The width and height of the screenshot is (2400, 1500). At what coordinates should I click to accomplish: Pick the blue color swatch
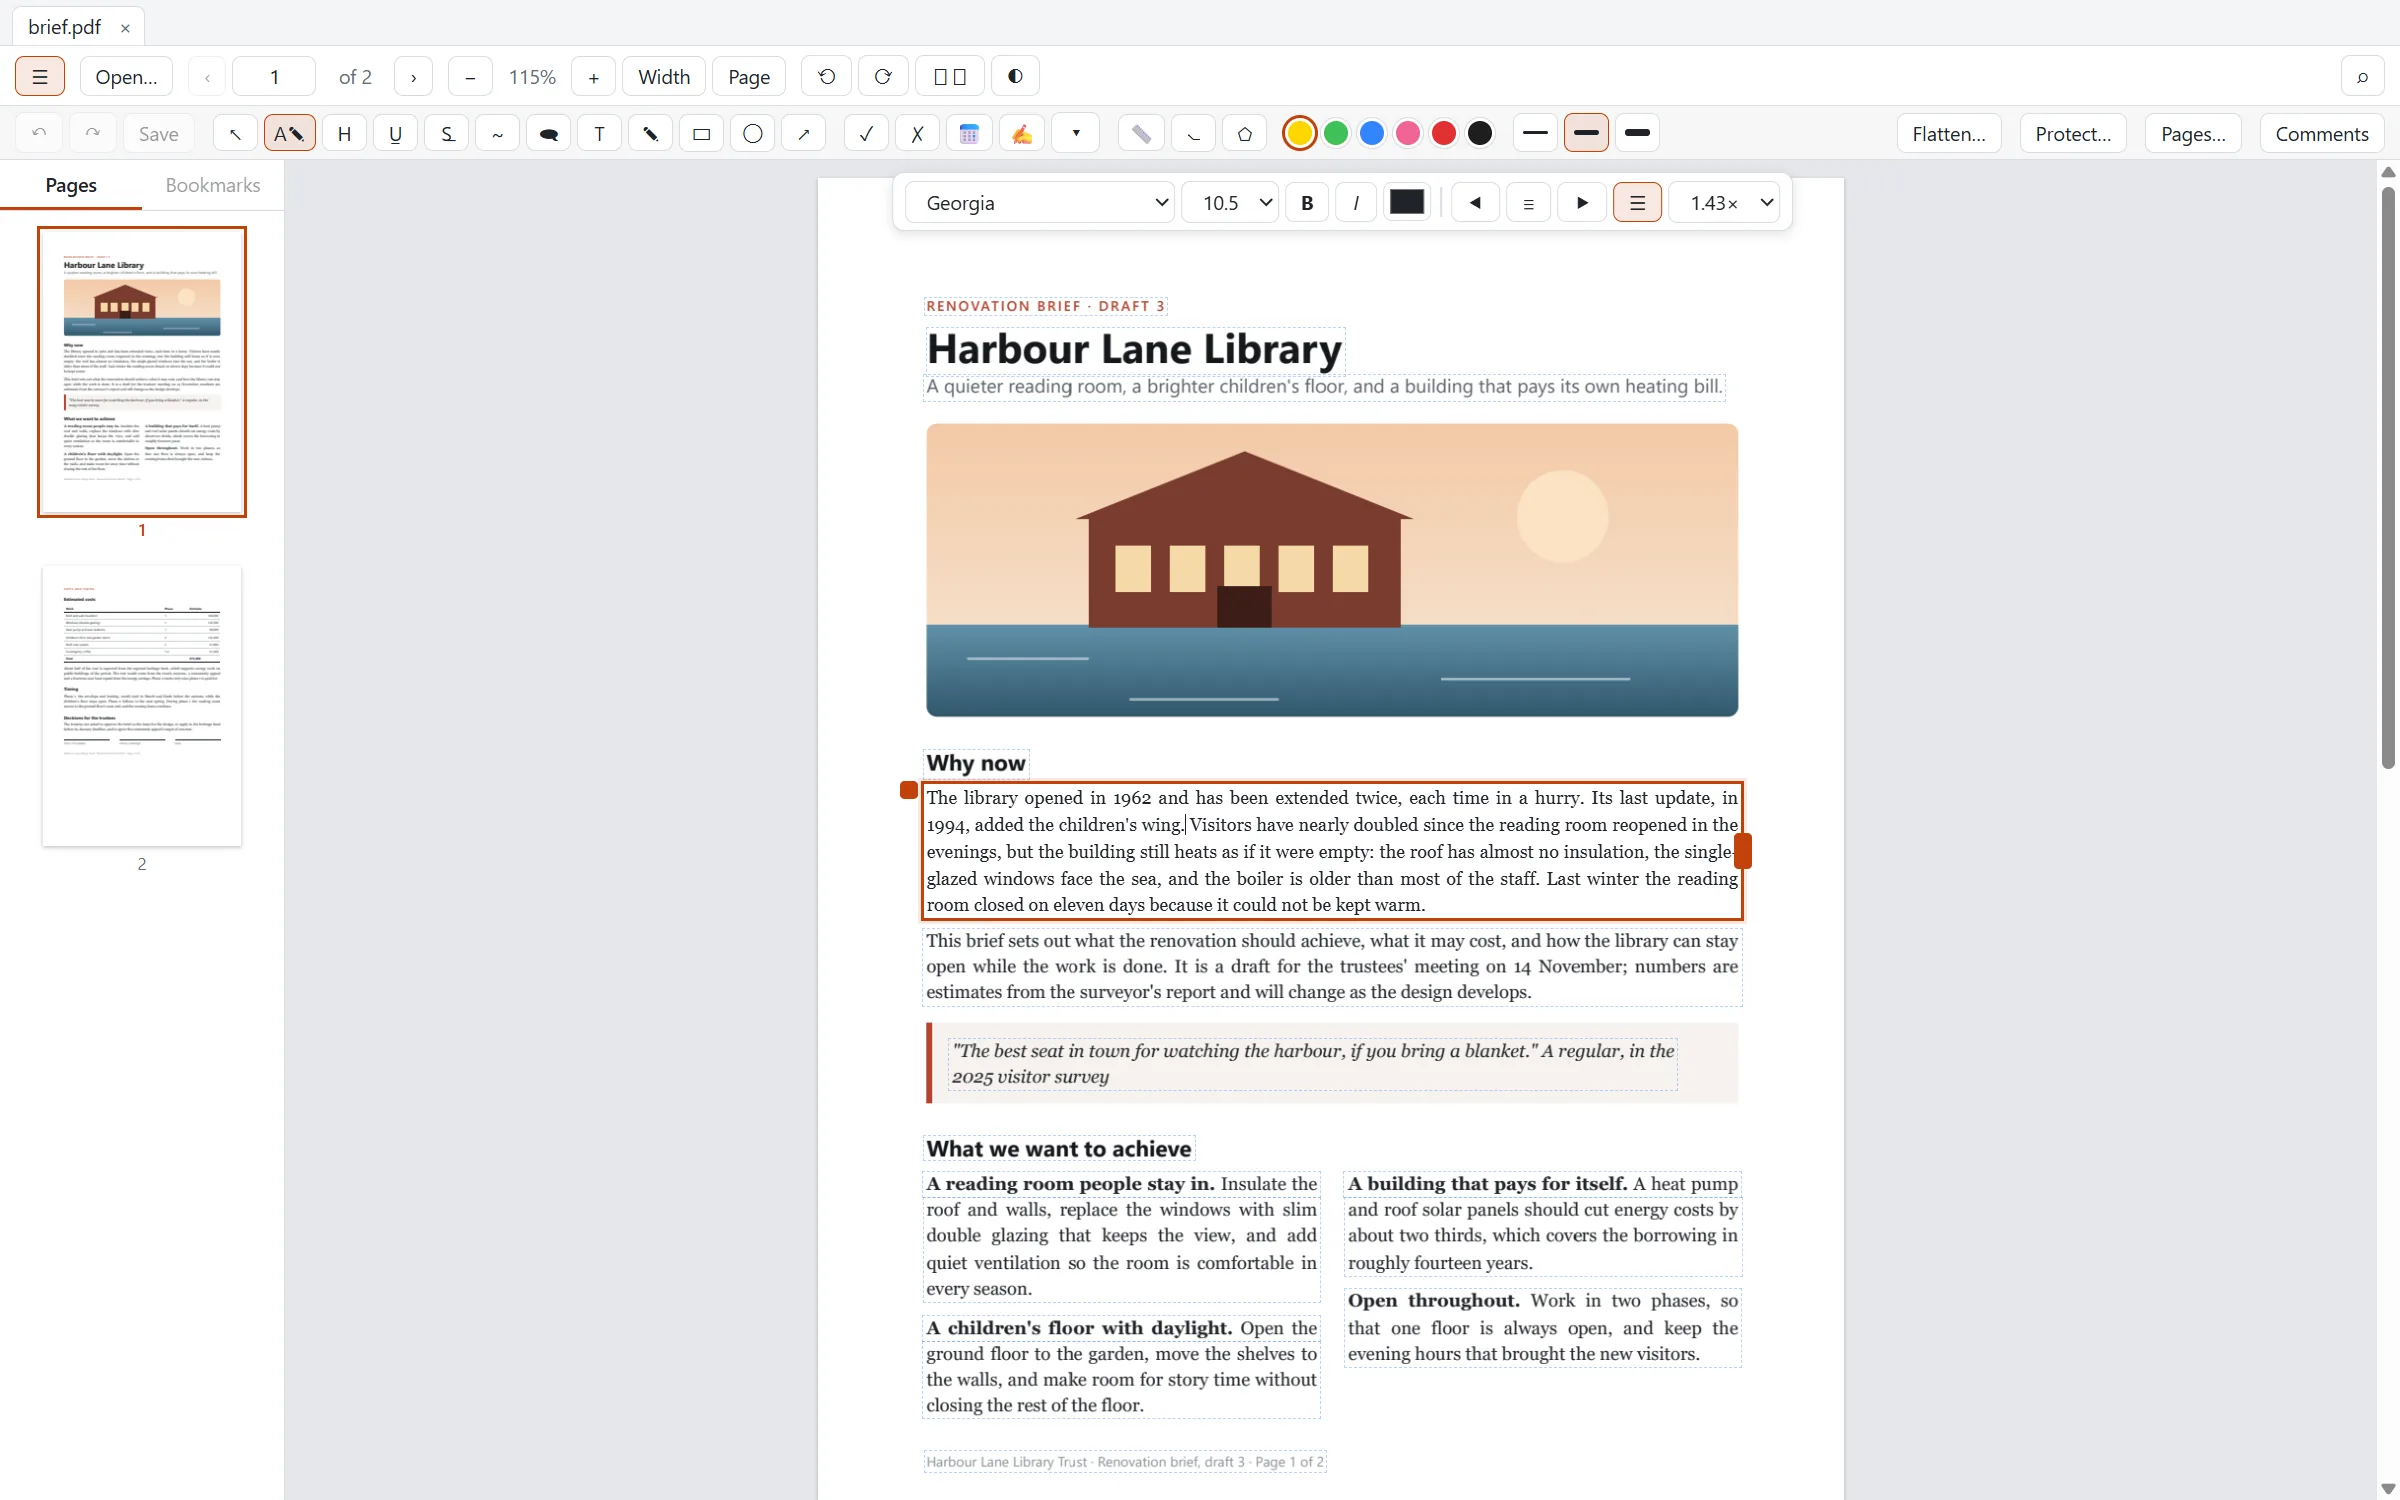(1372, 133)
